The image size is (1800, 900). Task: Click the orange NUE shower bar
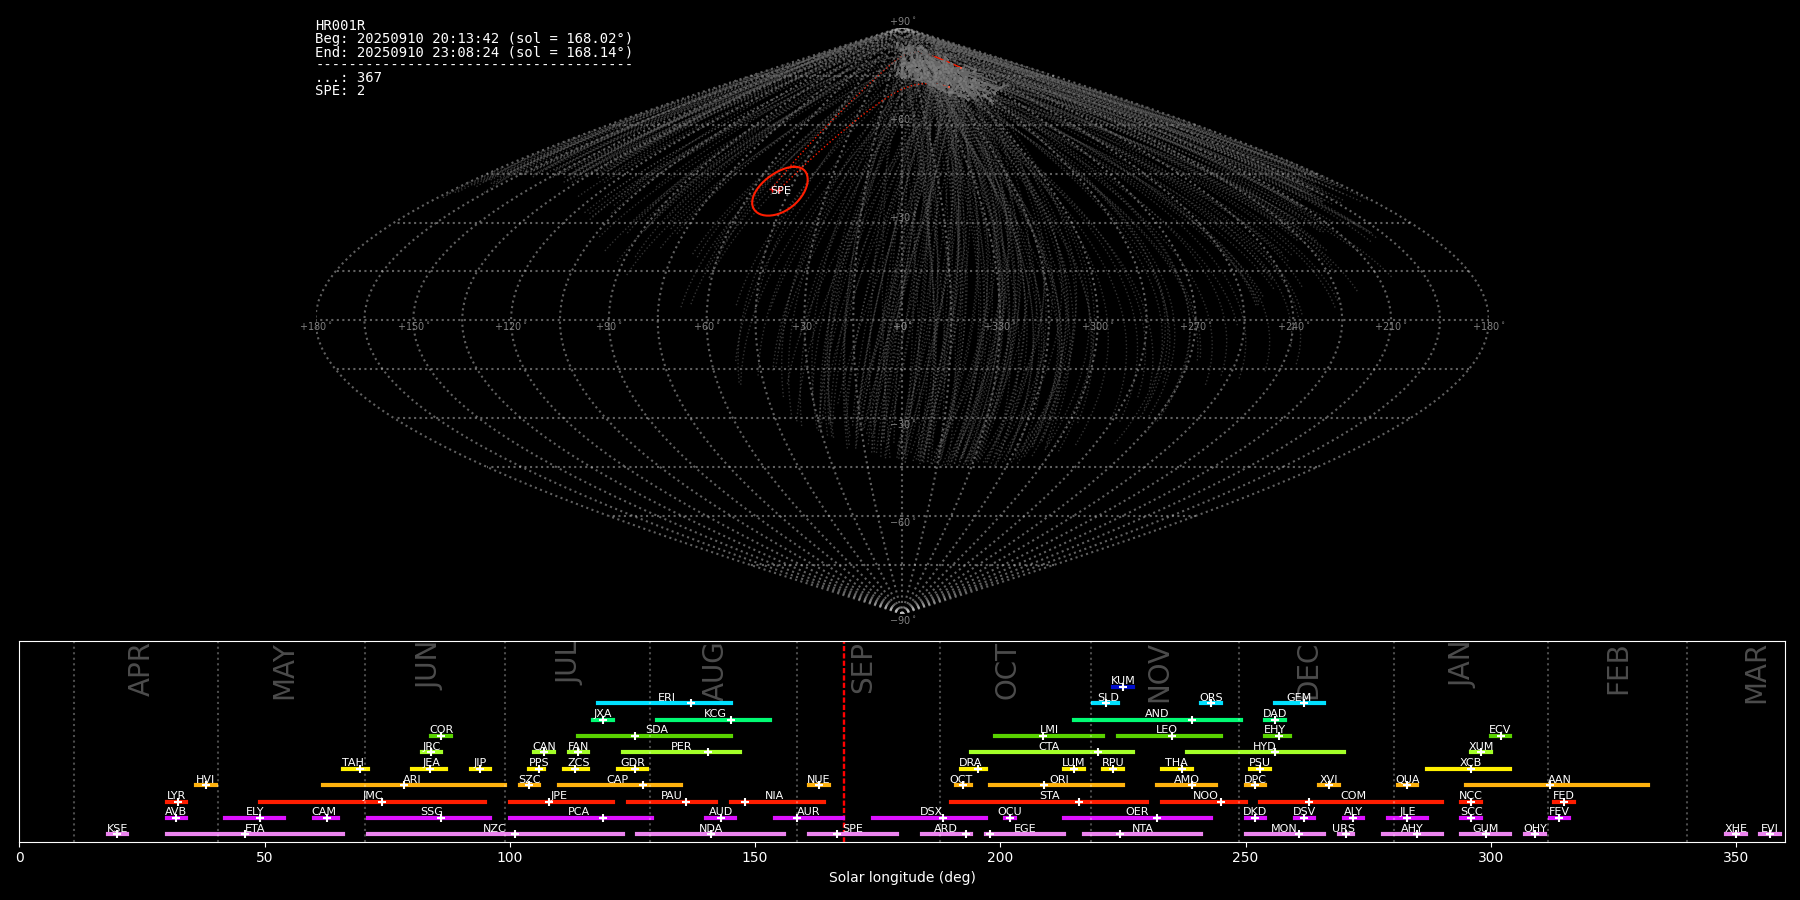[x=819, y=785]
